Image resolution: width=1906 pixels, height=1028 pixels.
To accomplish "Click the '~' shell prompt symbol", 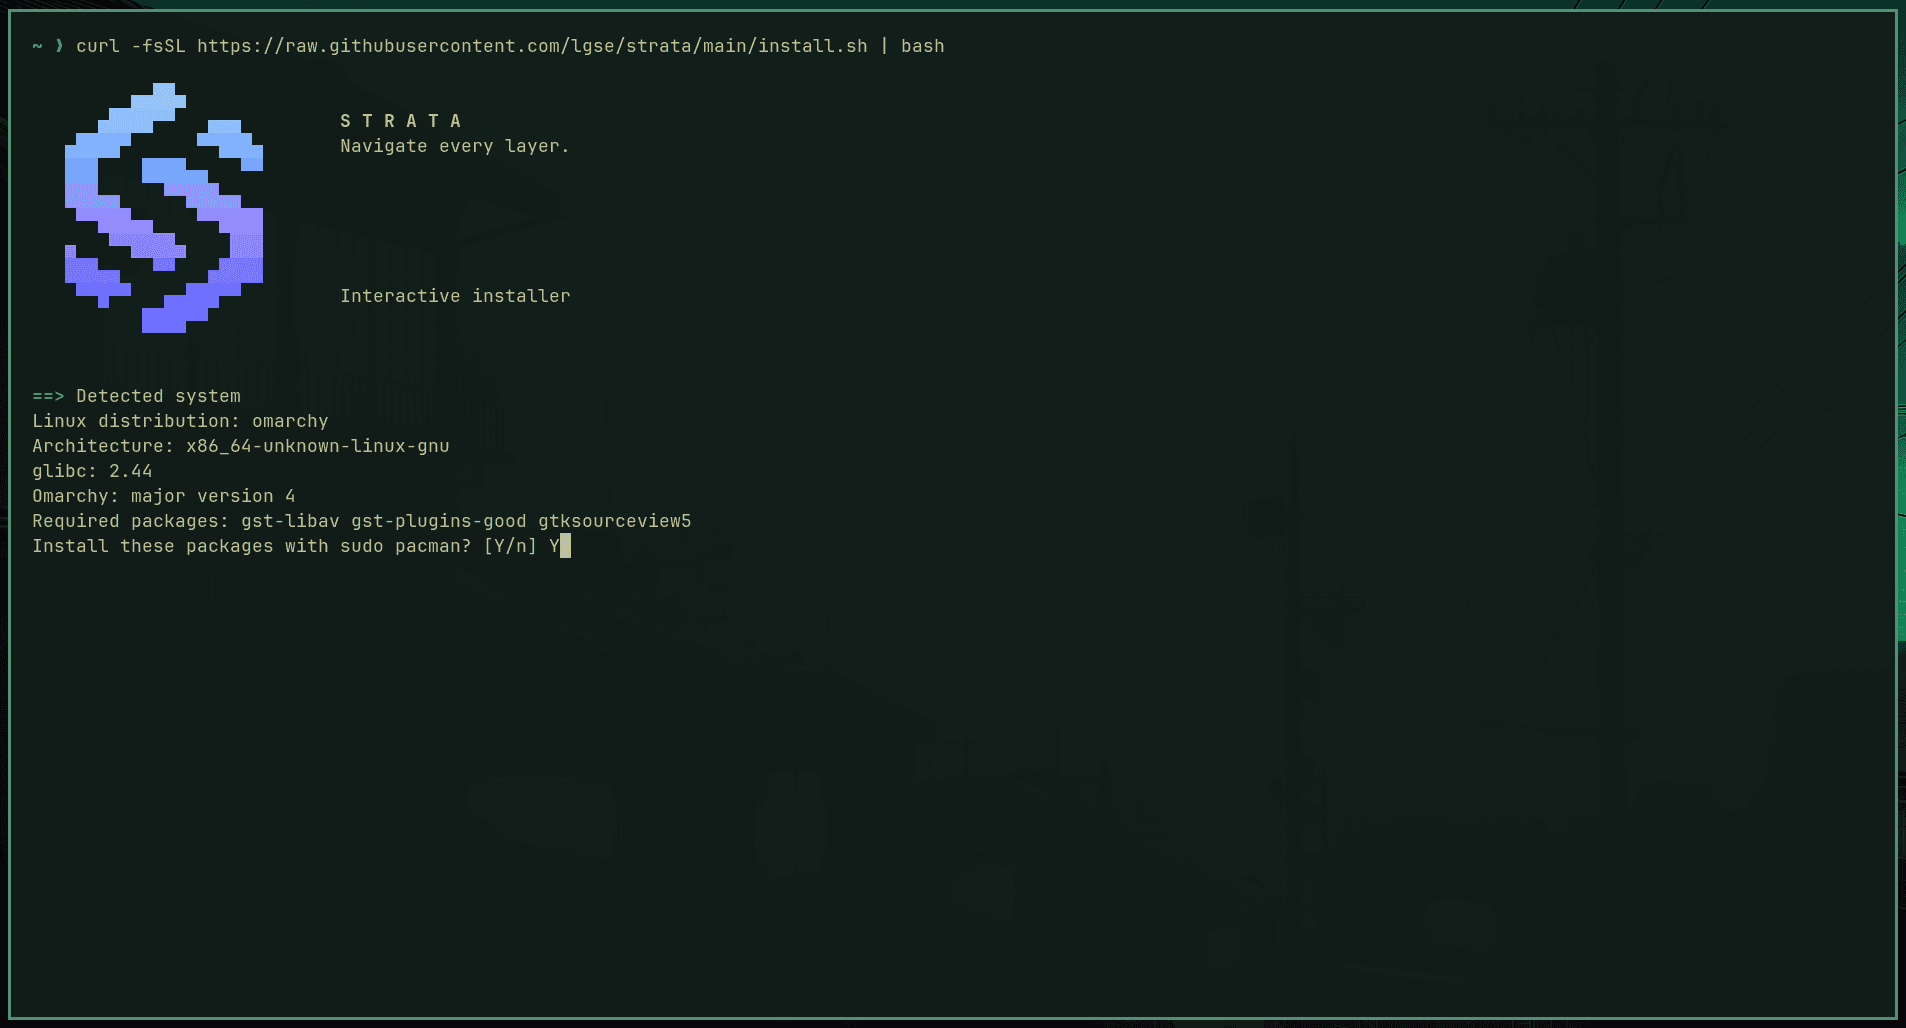I will pyautogui.click(x=37, y=46).
